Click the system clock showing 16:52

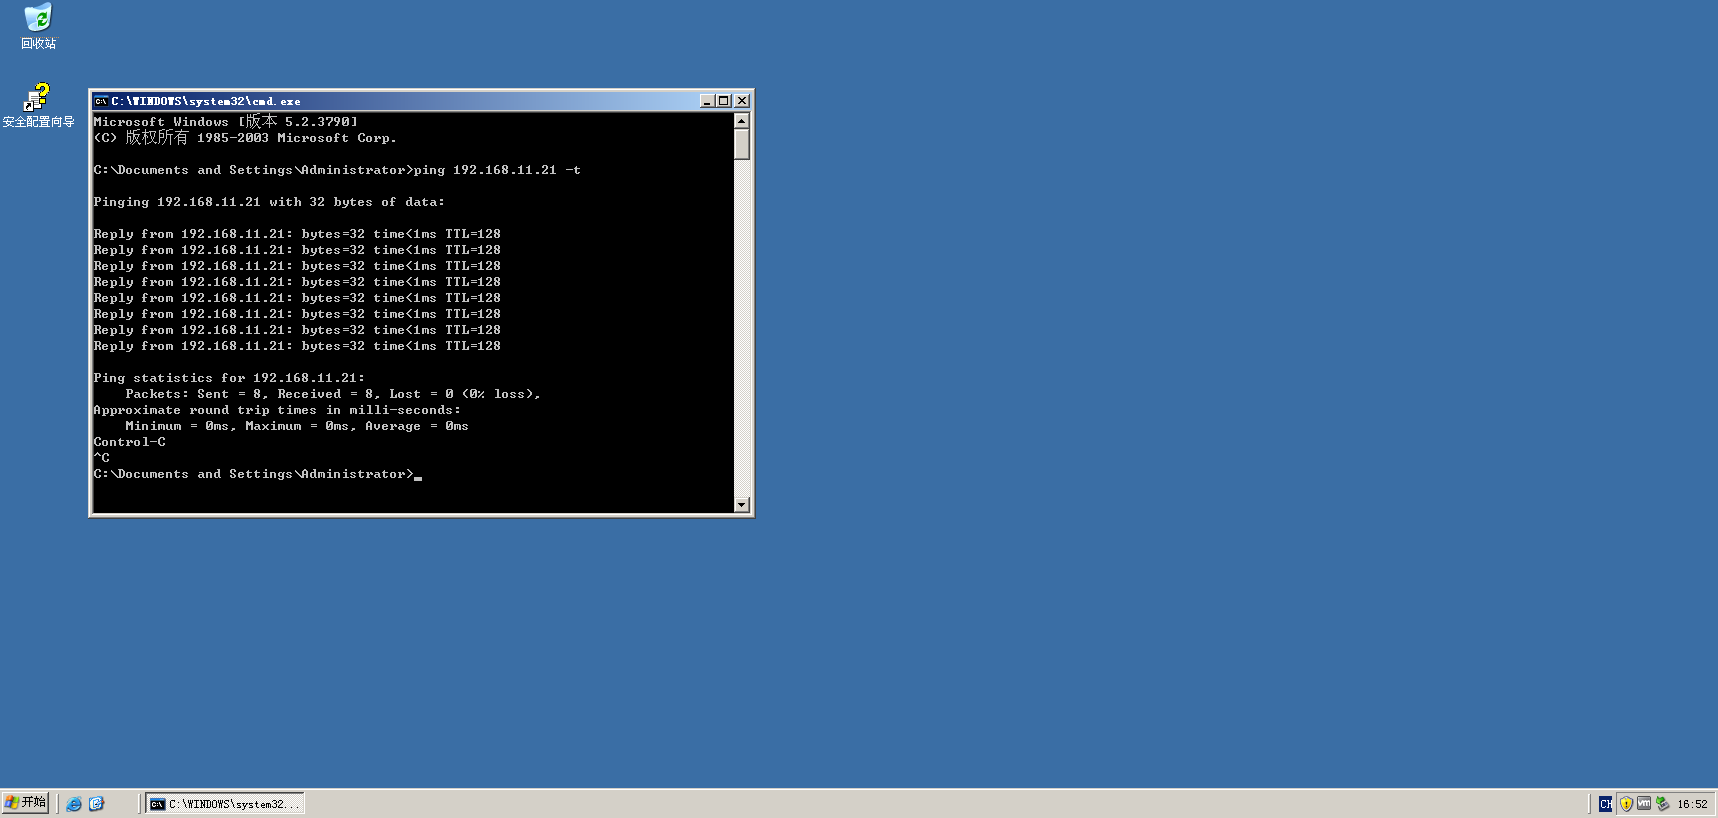(1692, 804)
